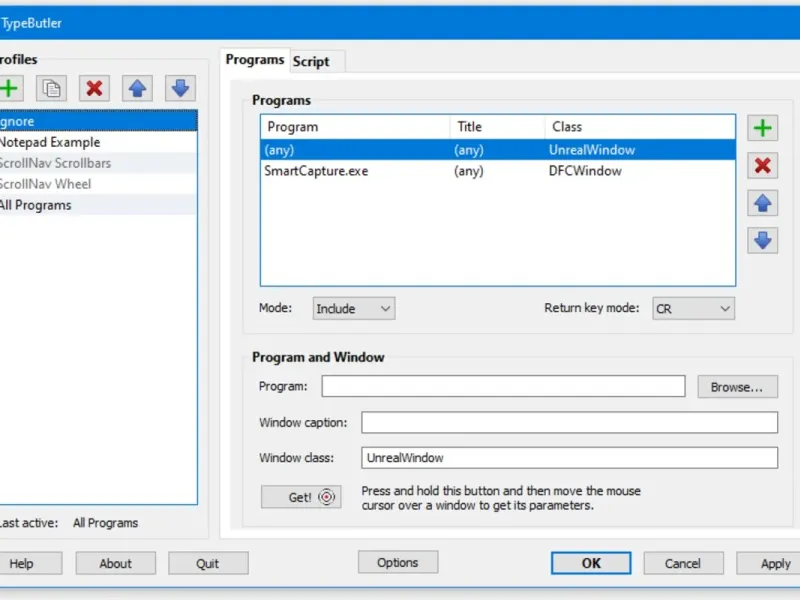The height and width of the screenshot is (600, 800).
Task: Remove selected program entry with red X
Action: [x=763, y=165]
